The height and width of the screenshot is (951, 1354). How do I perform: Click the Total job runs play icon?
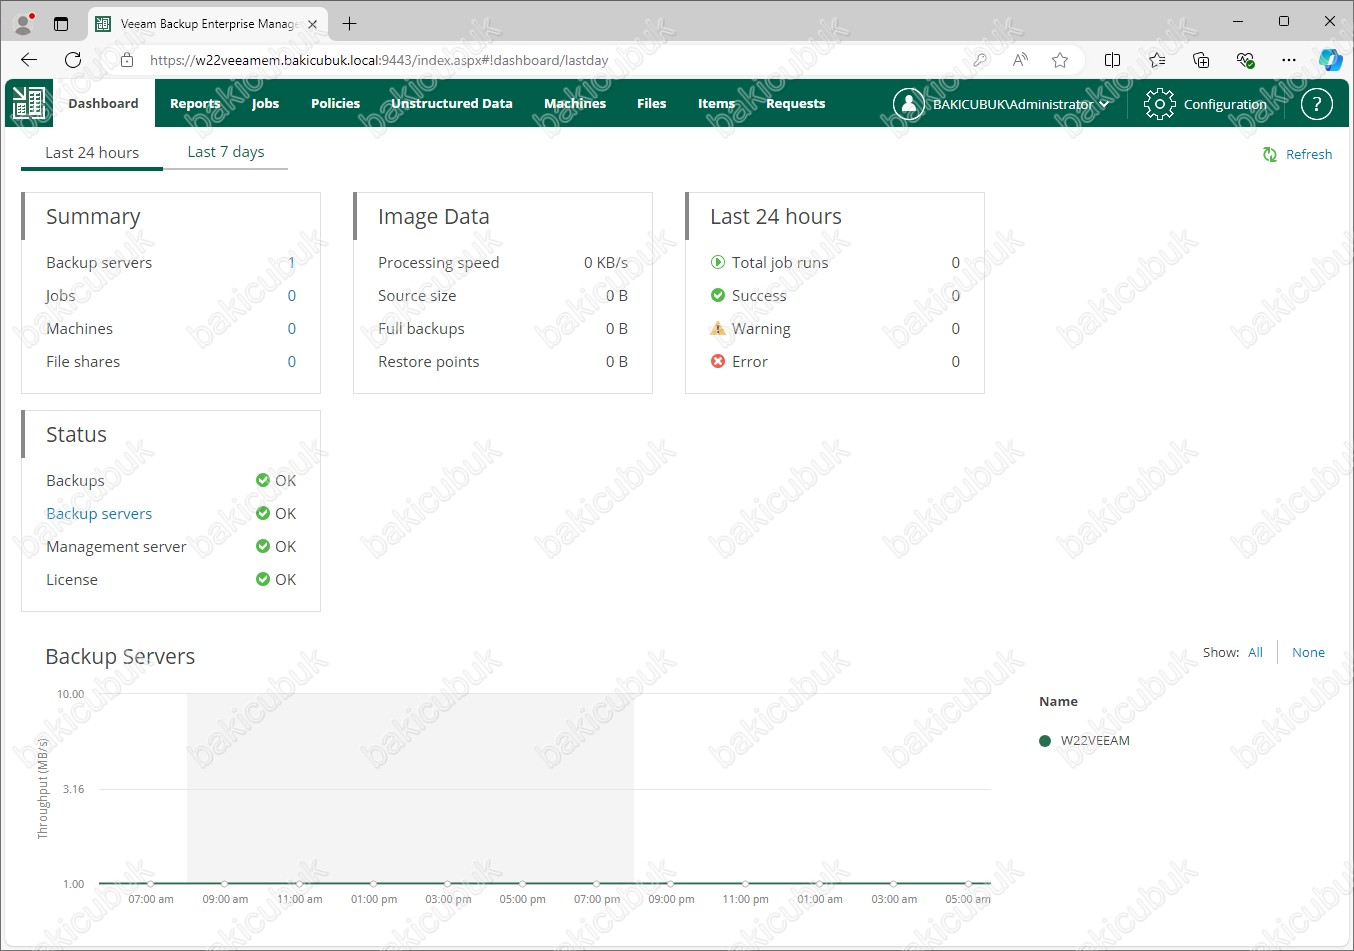tap(717, 262)
